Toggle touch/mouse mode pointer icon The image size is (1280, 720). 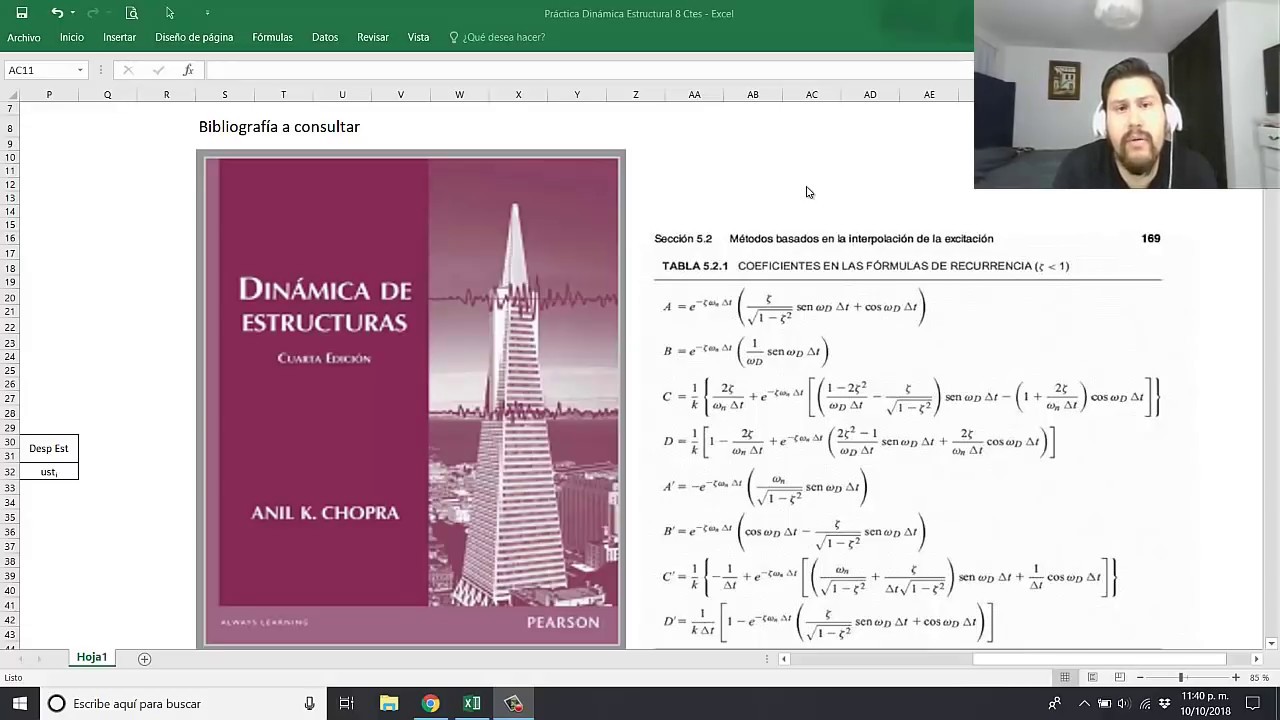coord(169,13)
